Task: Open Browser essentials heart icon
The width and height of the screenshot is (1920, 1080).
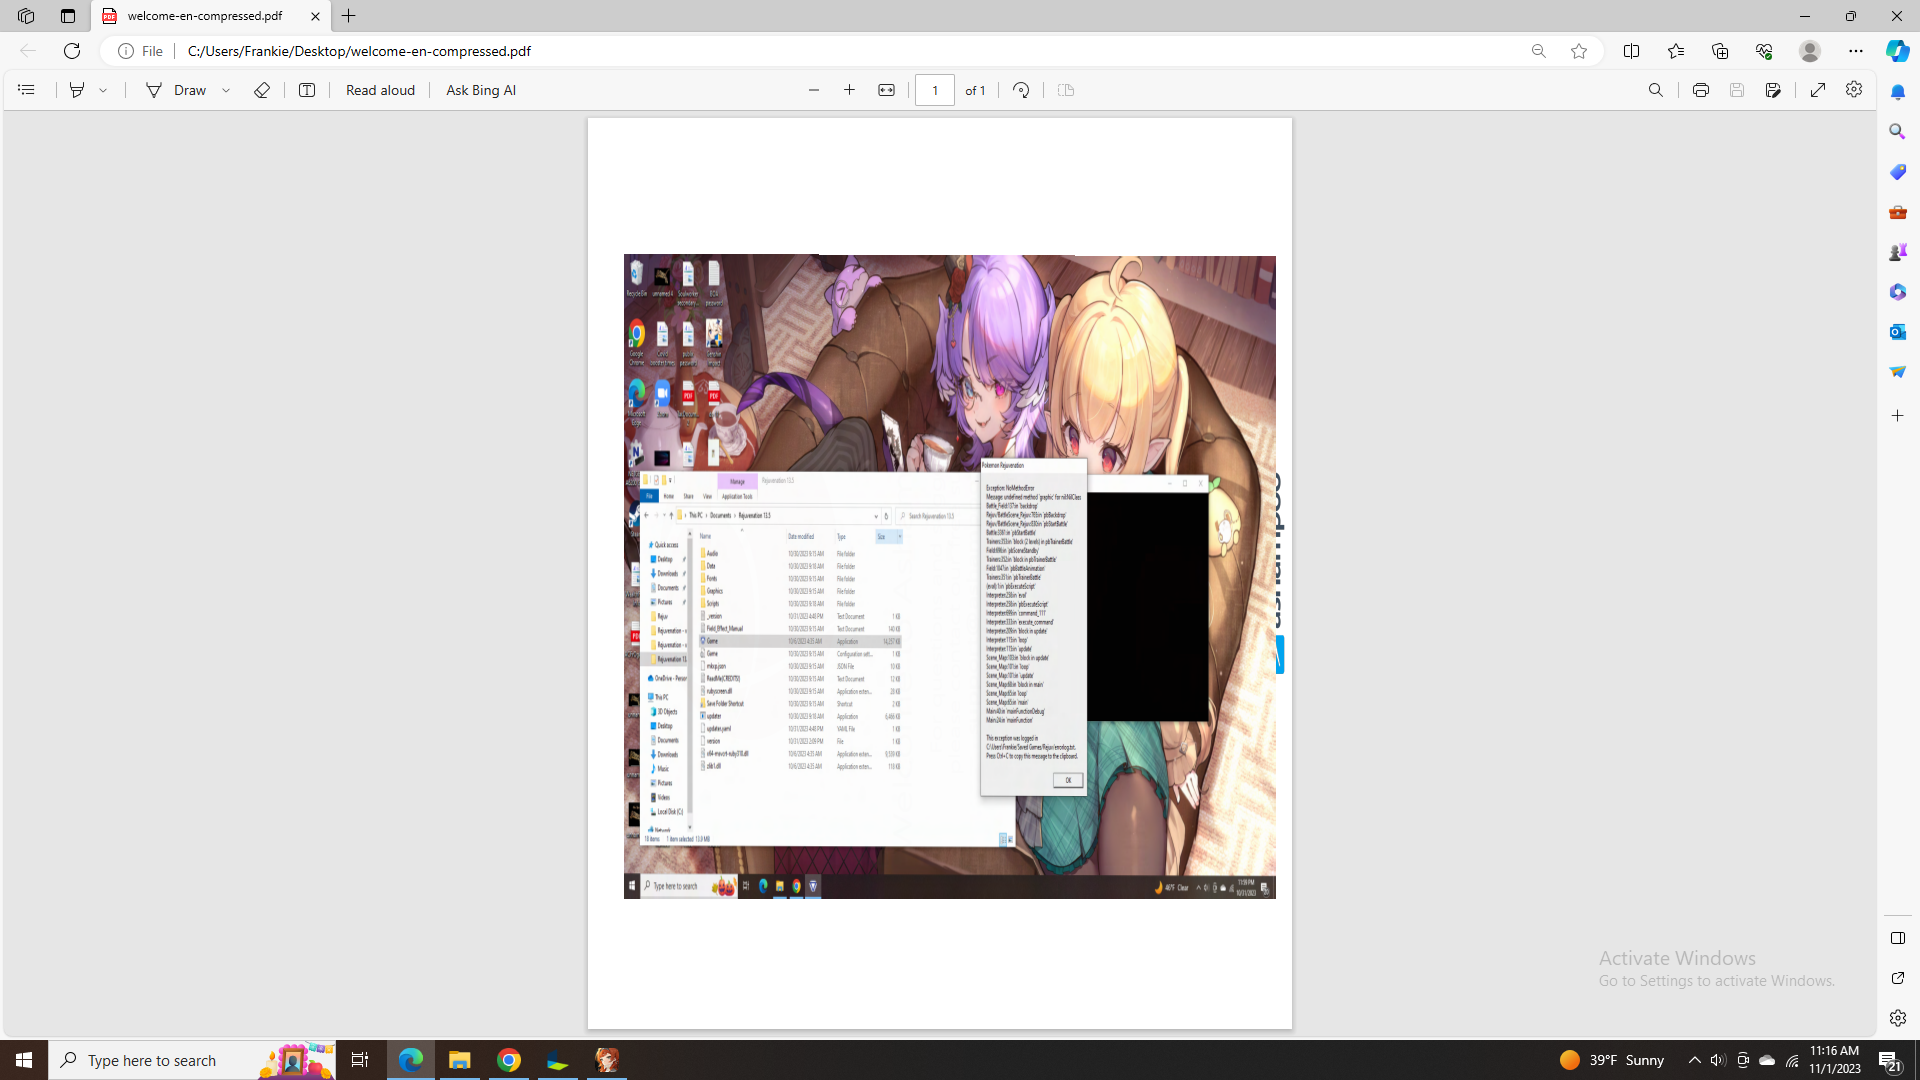Action: coord(1764,51)
